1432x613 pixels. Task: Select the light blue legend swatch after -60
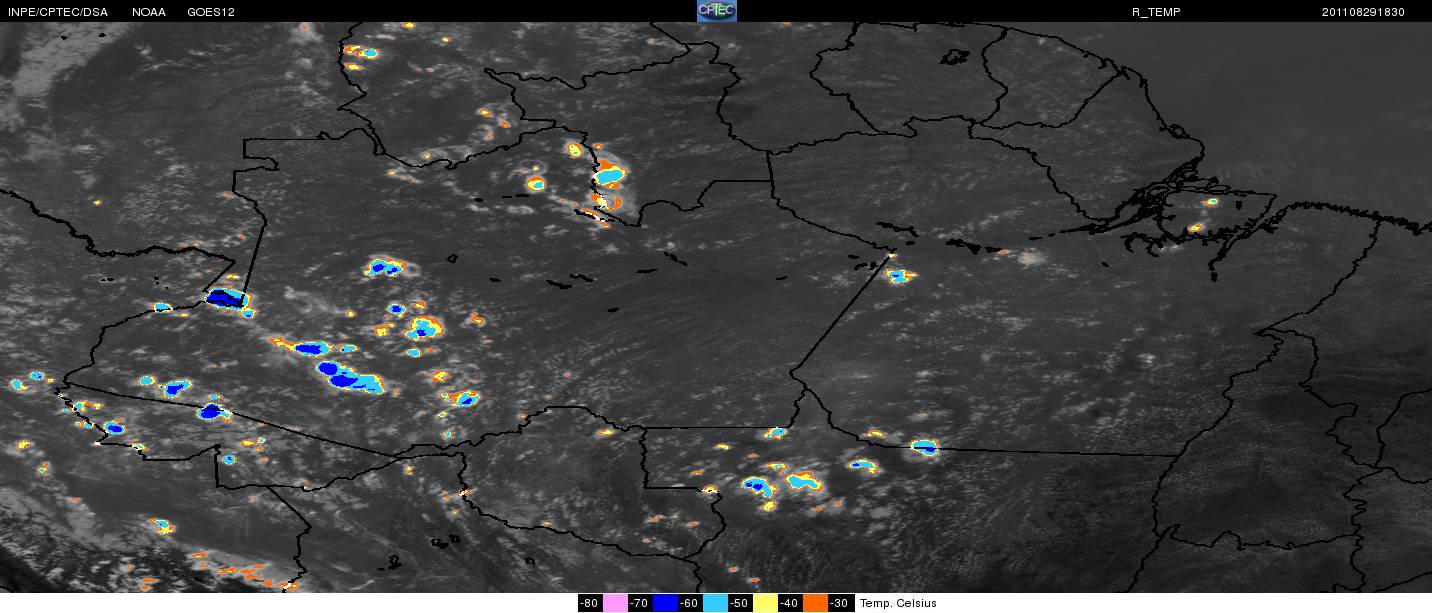(715, 603)
